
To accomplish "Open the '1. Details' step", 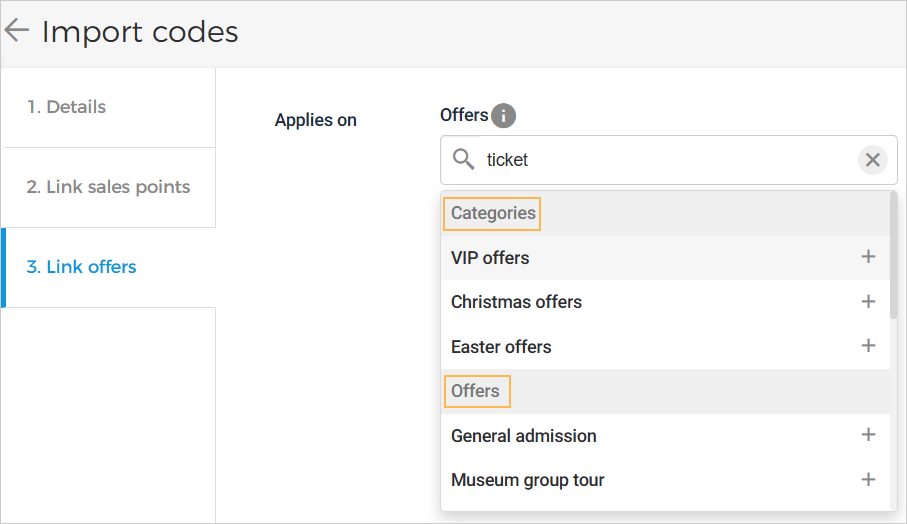I will 66,107.
